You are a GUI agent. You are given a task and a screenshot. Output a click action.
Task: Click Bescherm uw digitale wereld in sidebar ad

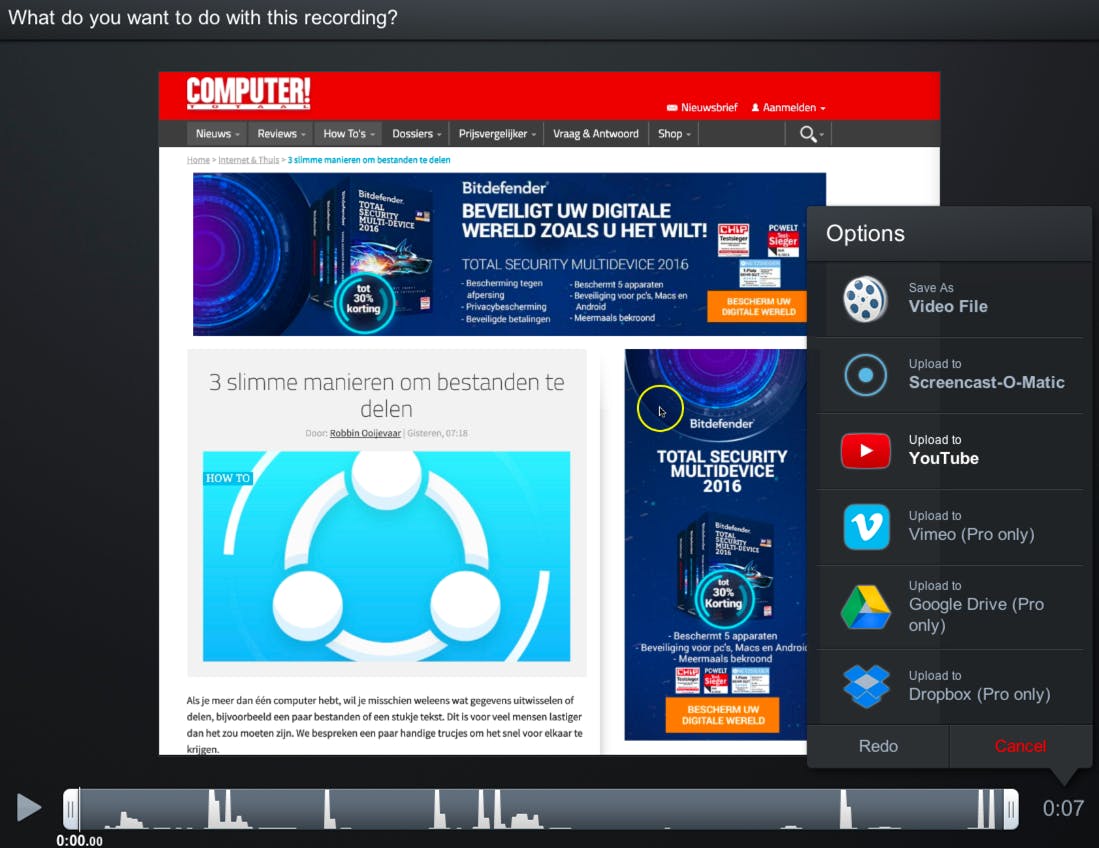[723, 715]
